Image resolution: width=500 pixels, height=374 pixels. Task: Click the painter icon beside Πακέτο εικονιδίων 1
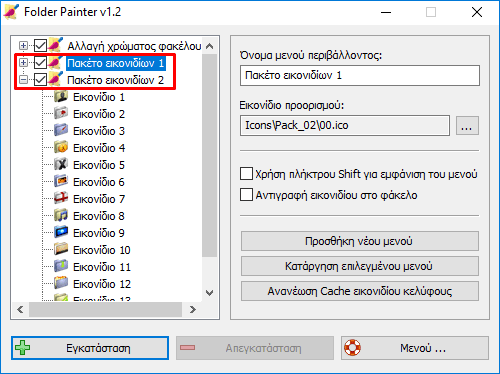(55, 62)
